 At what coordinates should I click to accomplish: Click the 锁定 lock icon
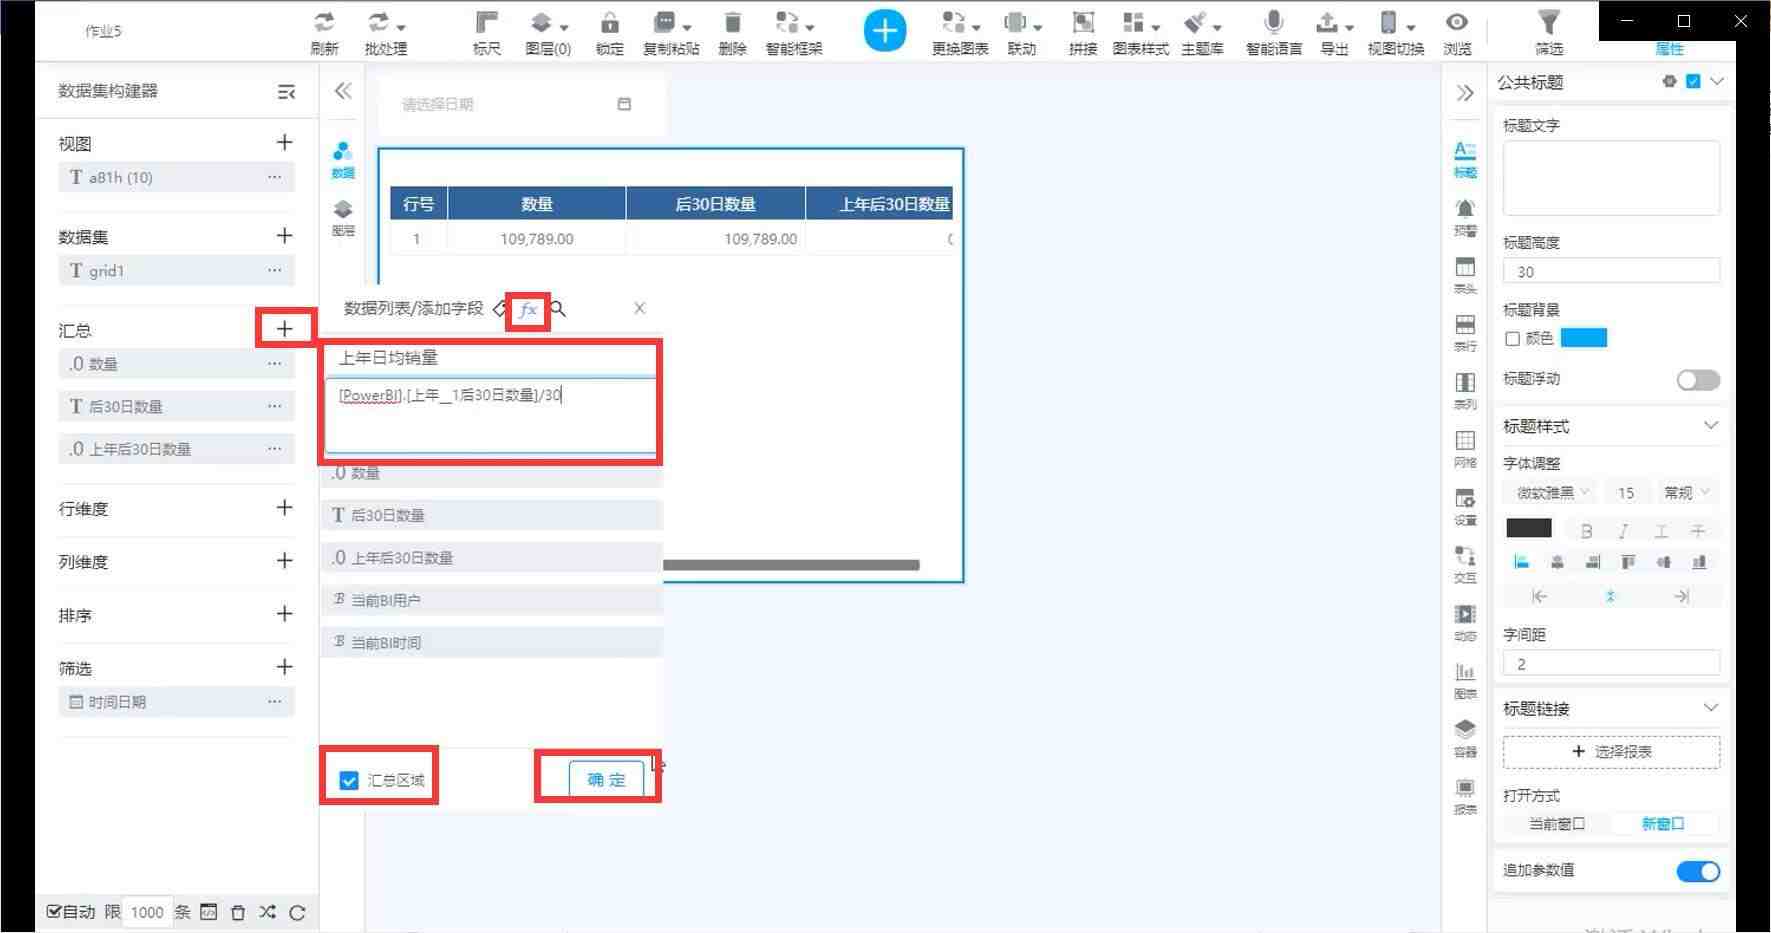pyautogui.click(x=609, y=22)
